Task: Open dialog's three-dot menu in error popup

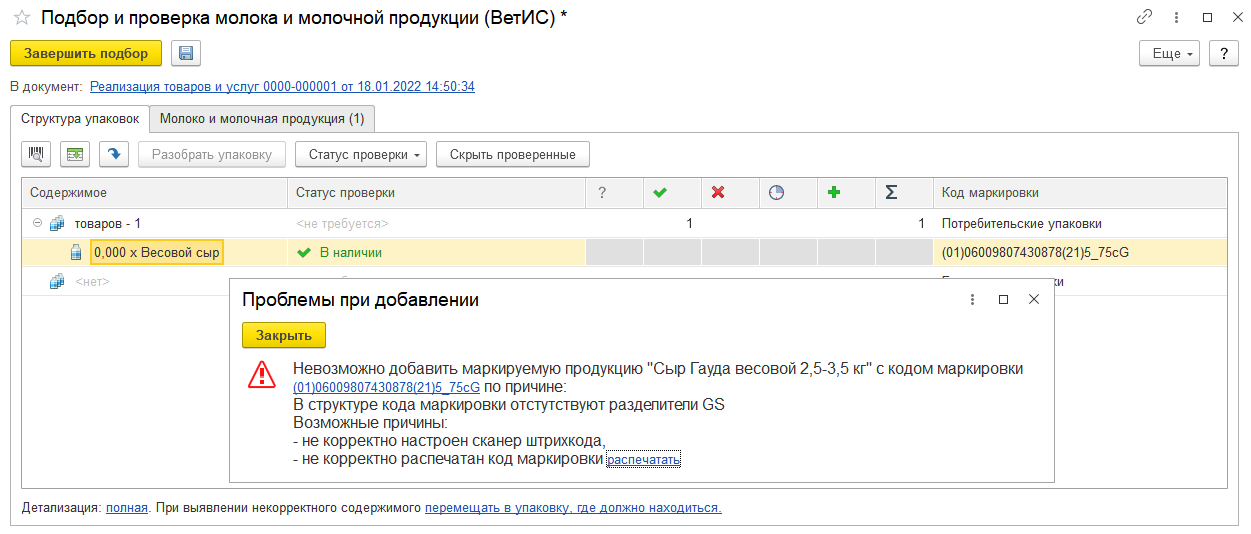Action: [x=972, y=299]
